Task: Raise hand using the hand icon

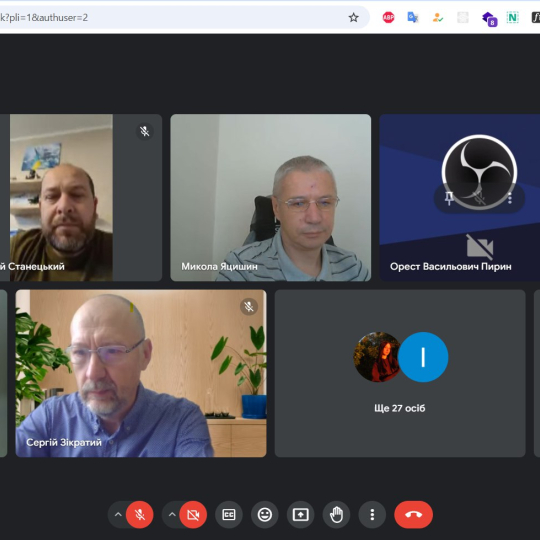Action: tap(336, 515)
